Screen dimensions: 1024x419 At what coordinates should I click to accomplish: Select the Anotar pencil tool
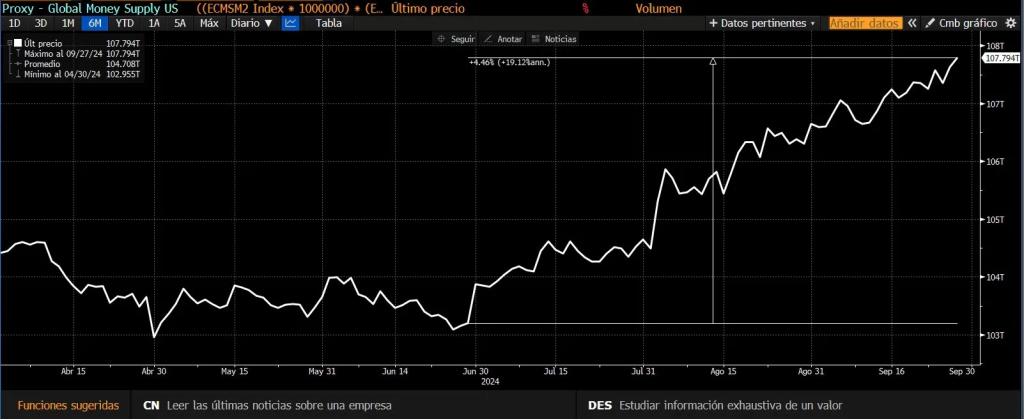coord(503,39)
